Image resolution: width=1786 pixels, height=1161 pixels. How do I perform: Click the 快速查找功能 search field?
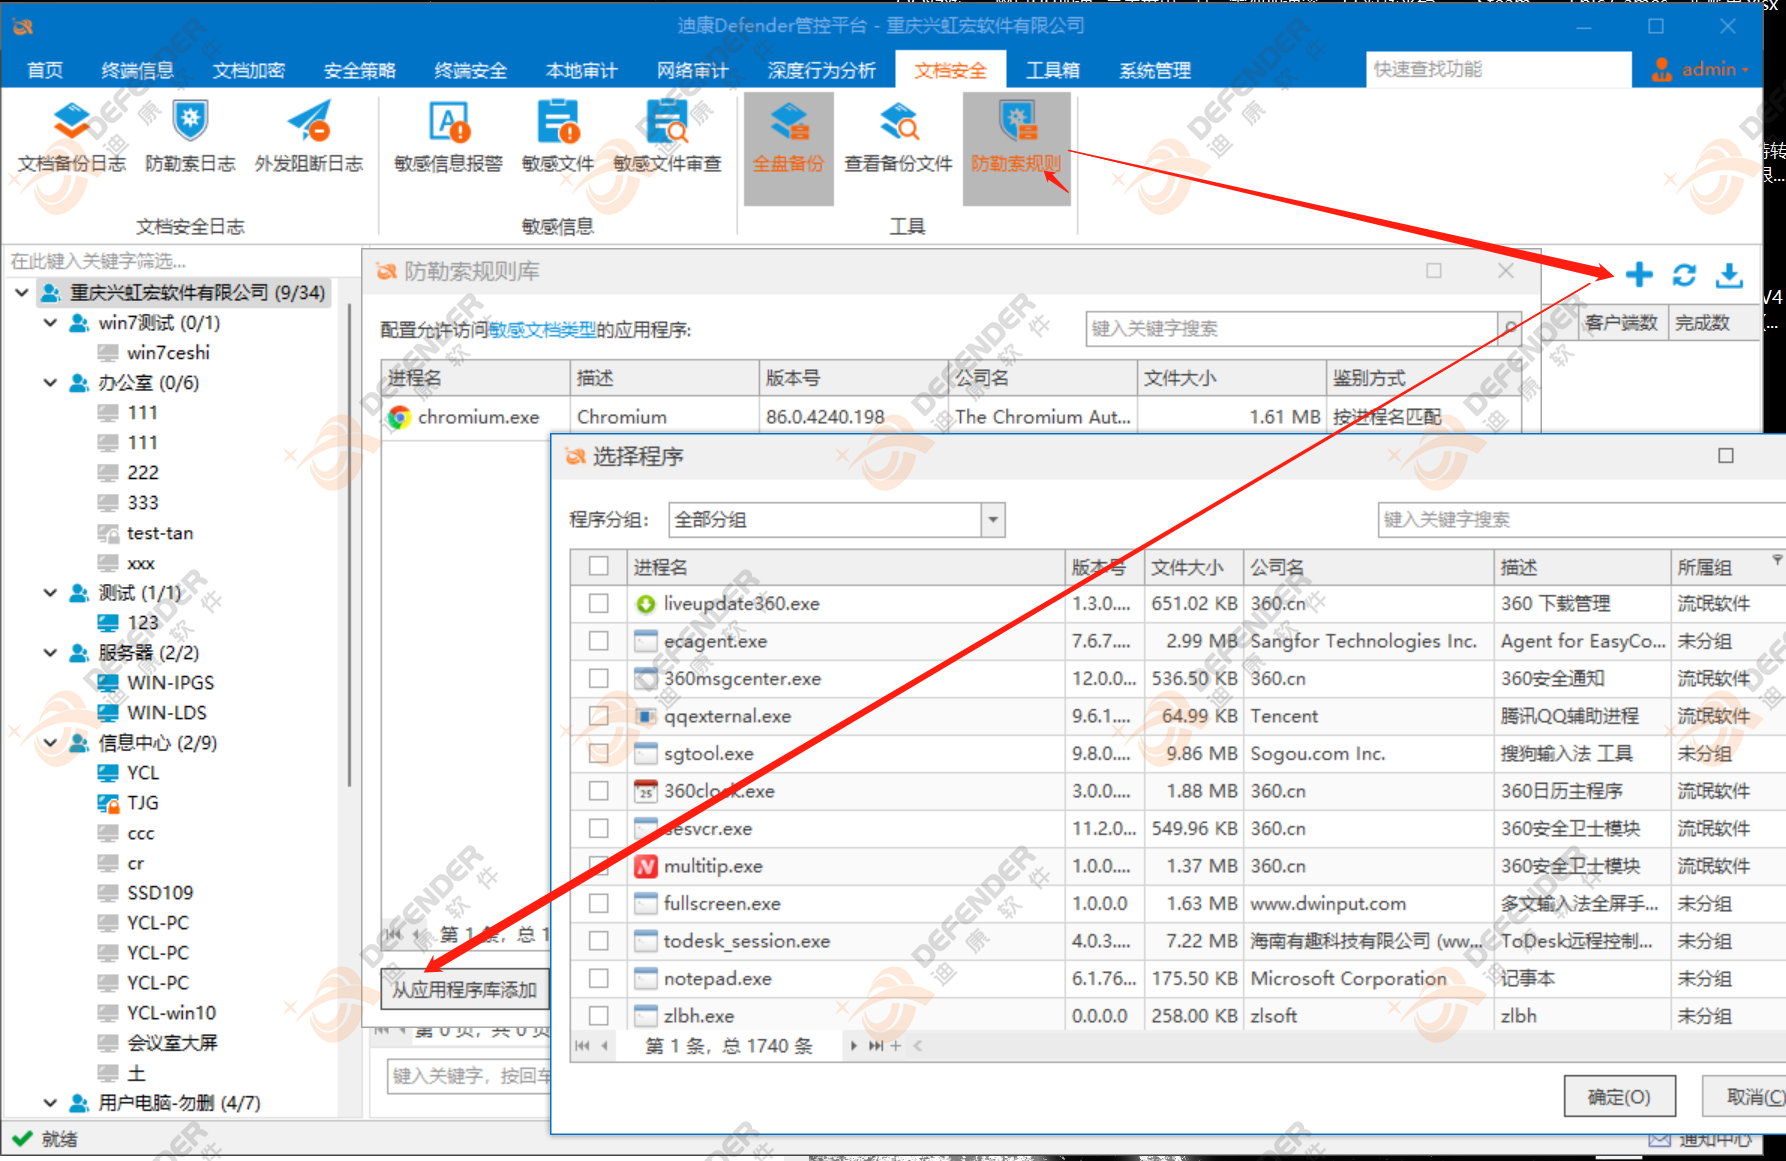tap(1498, 69)
